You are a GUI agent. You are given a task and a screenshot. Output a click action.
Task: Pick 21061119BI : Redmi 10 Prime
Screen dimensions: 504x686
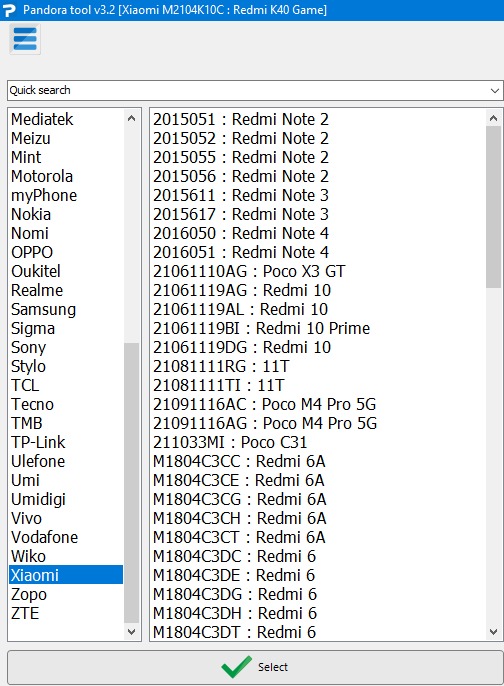coord(261,328)
